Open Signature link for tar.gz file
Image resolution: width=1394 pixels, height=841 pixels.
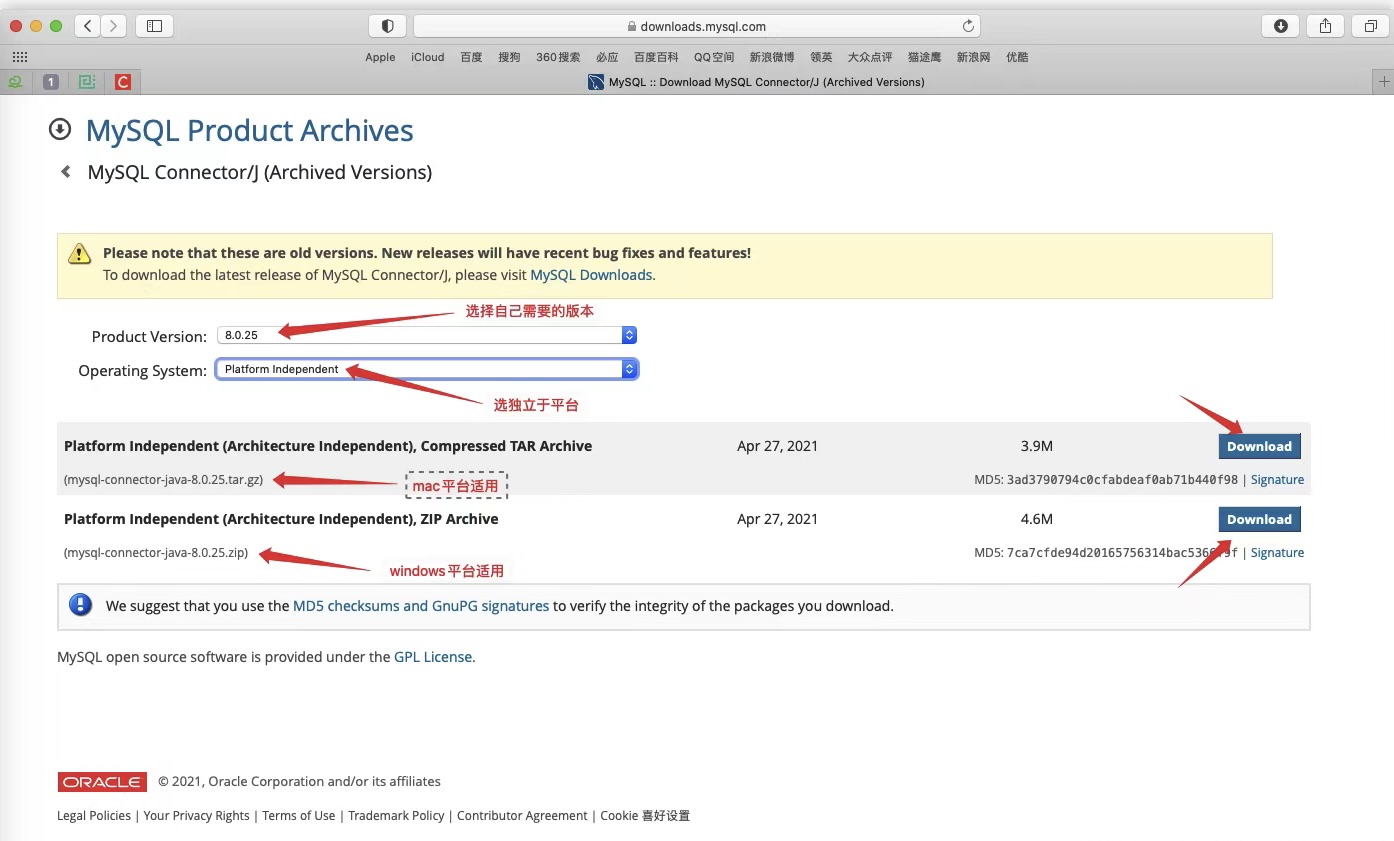point(1277,480)
